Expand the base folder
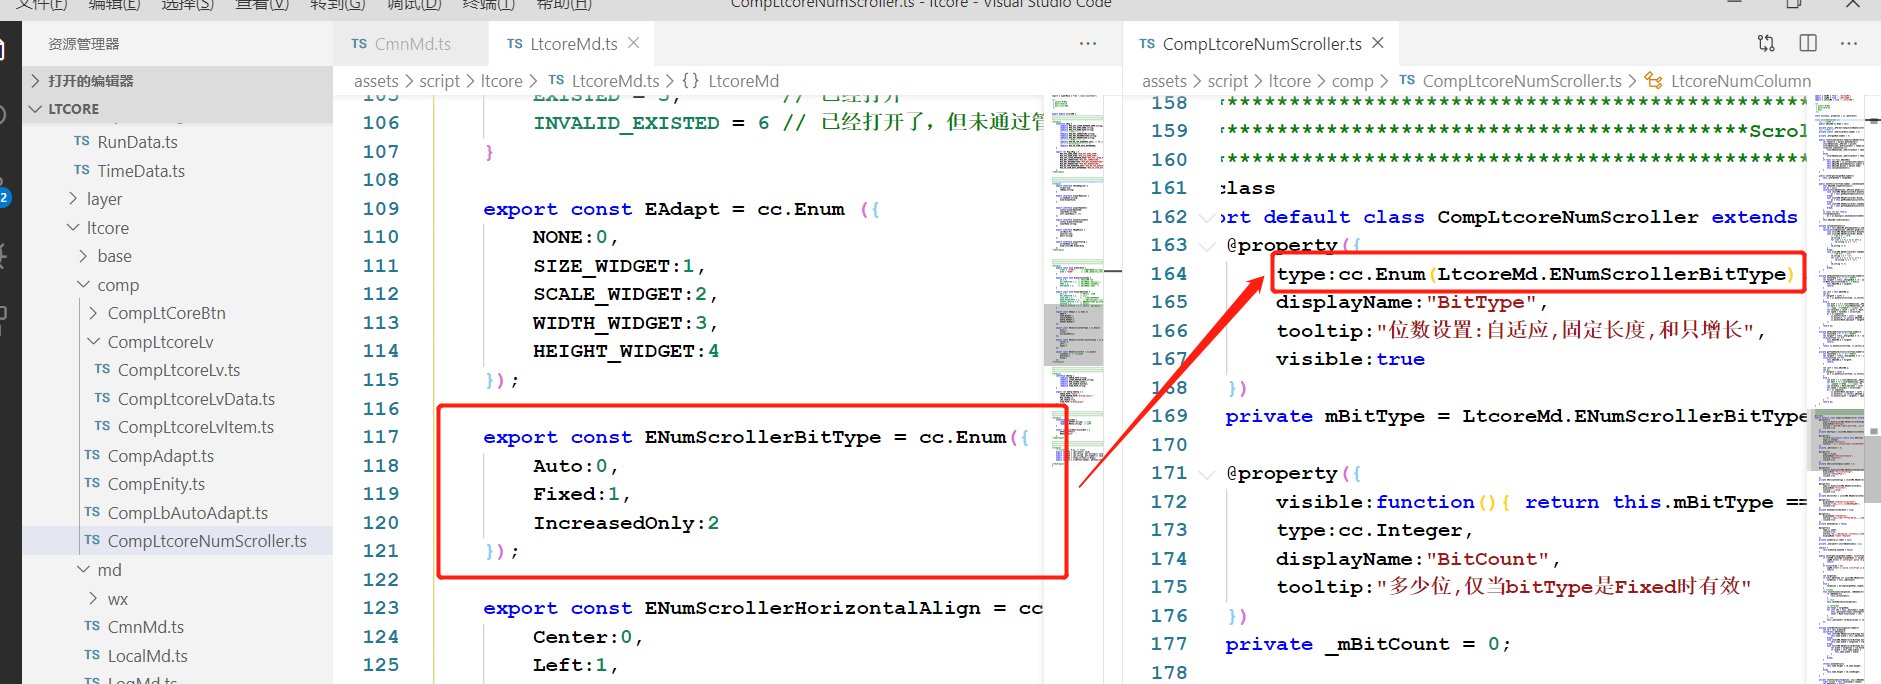 [x=83, y=256]
